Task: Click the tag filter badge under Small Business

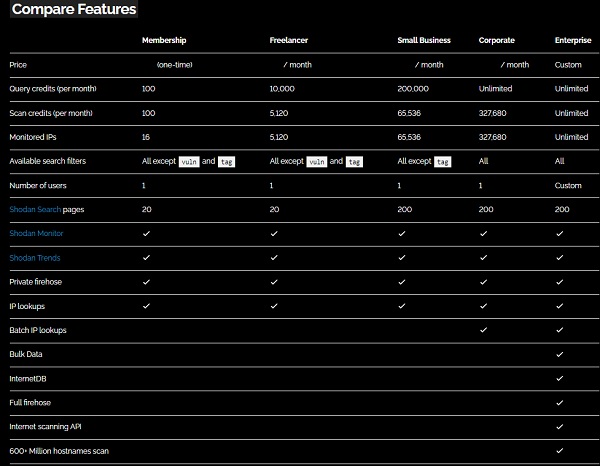Action: tap(443, 162)
